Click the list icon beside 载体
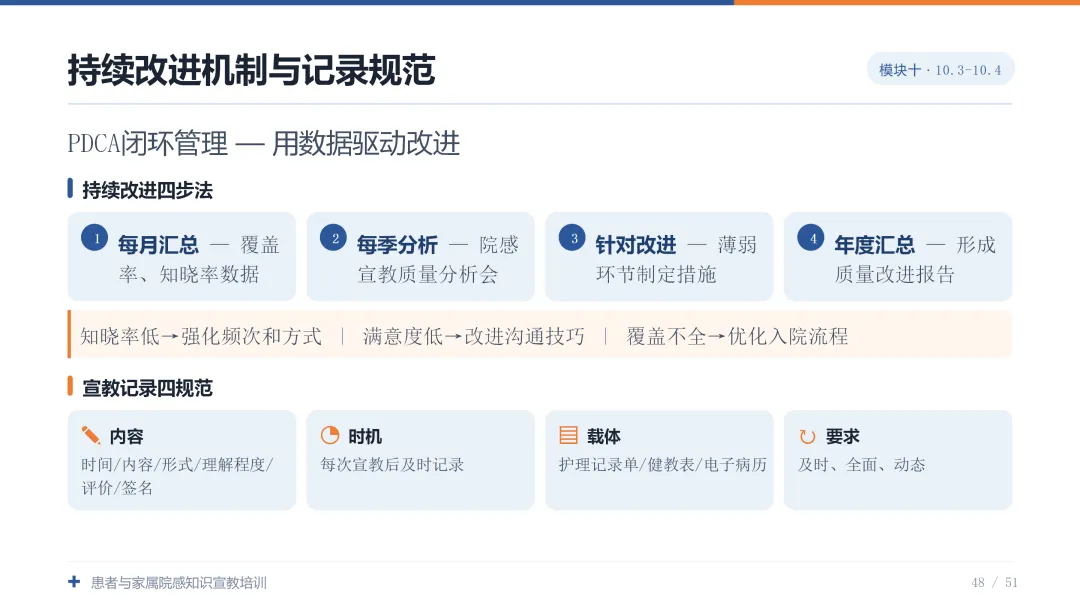Screen dimensions: 1080x608 point(568,435)
